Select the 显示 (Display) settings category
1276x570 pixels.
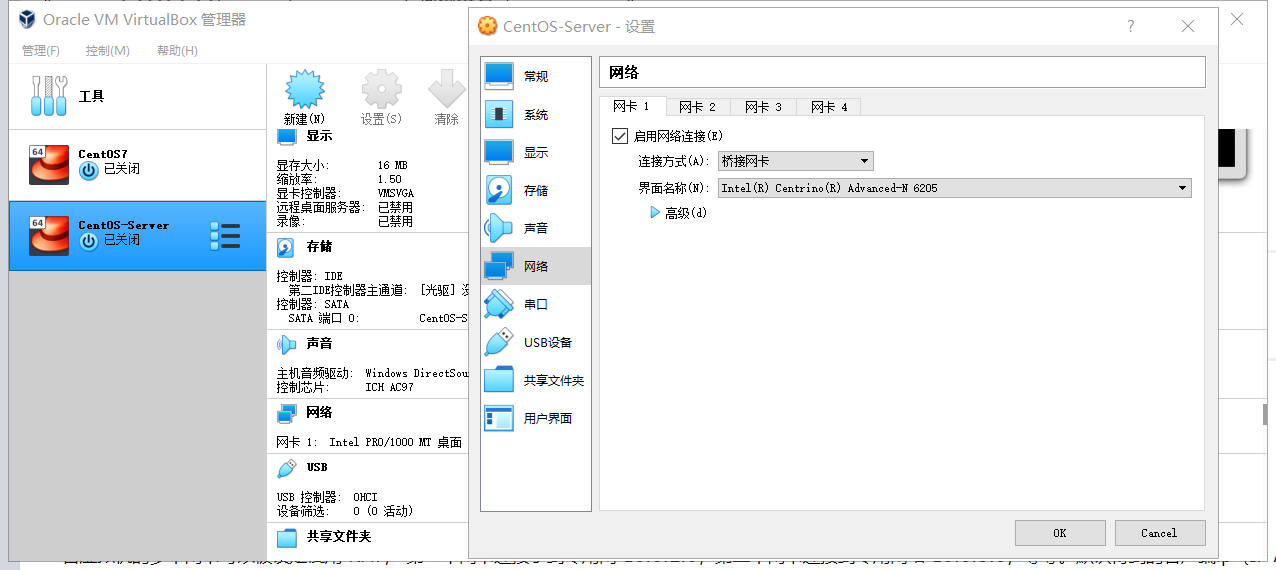(534, 153)
